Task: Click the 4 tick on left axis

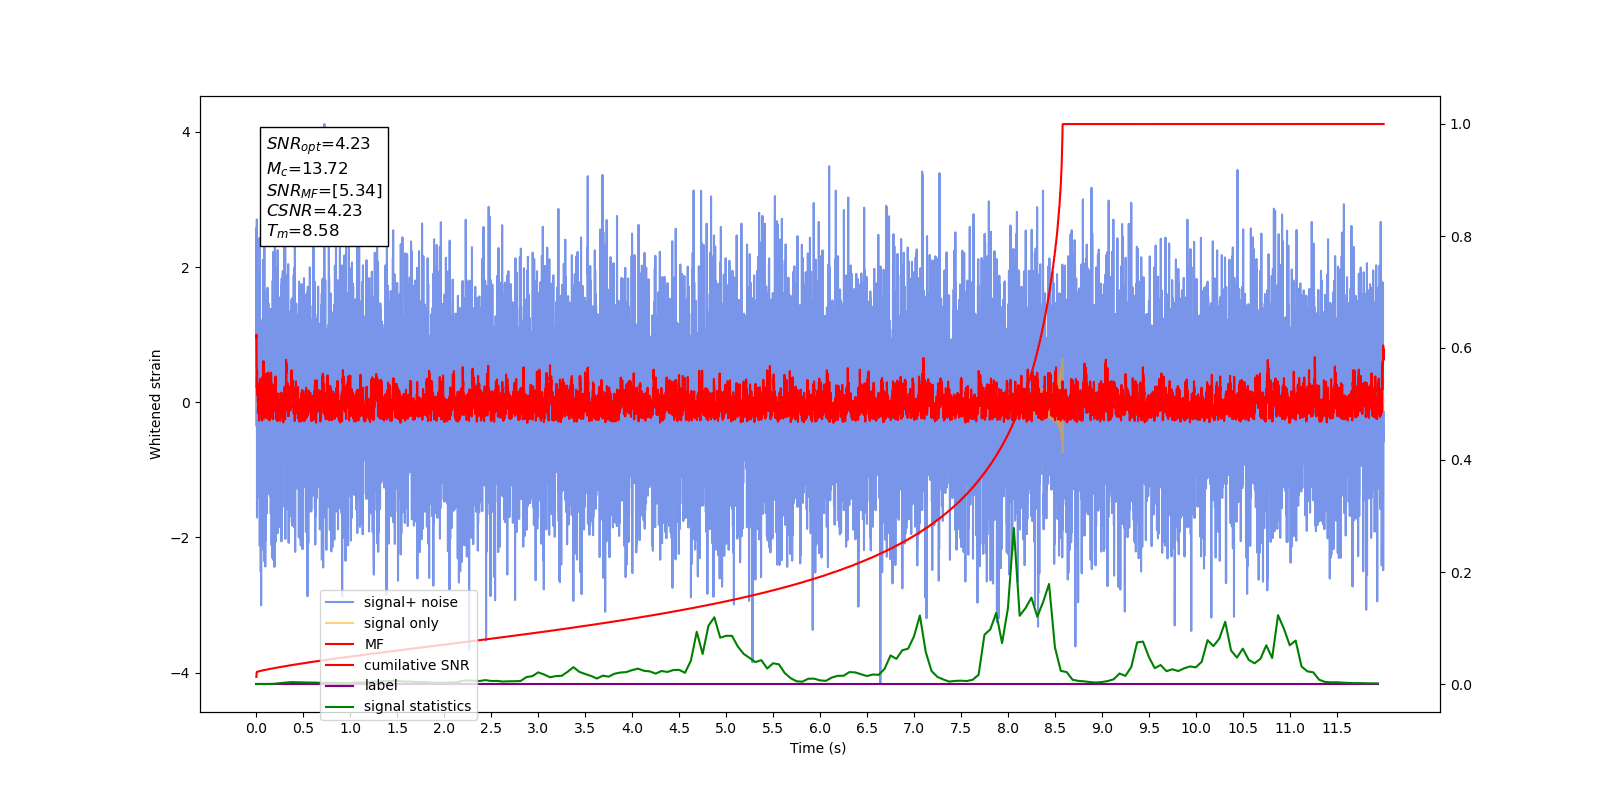Action: click(x=186, y=133)
